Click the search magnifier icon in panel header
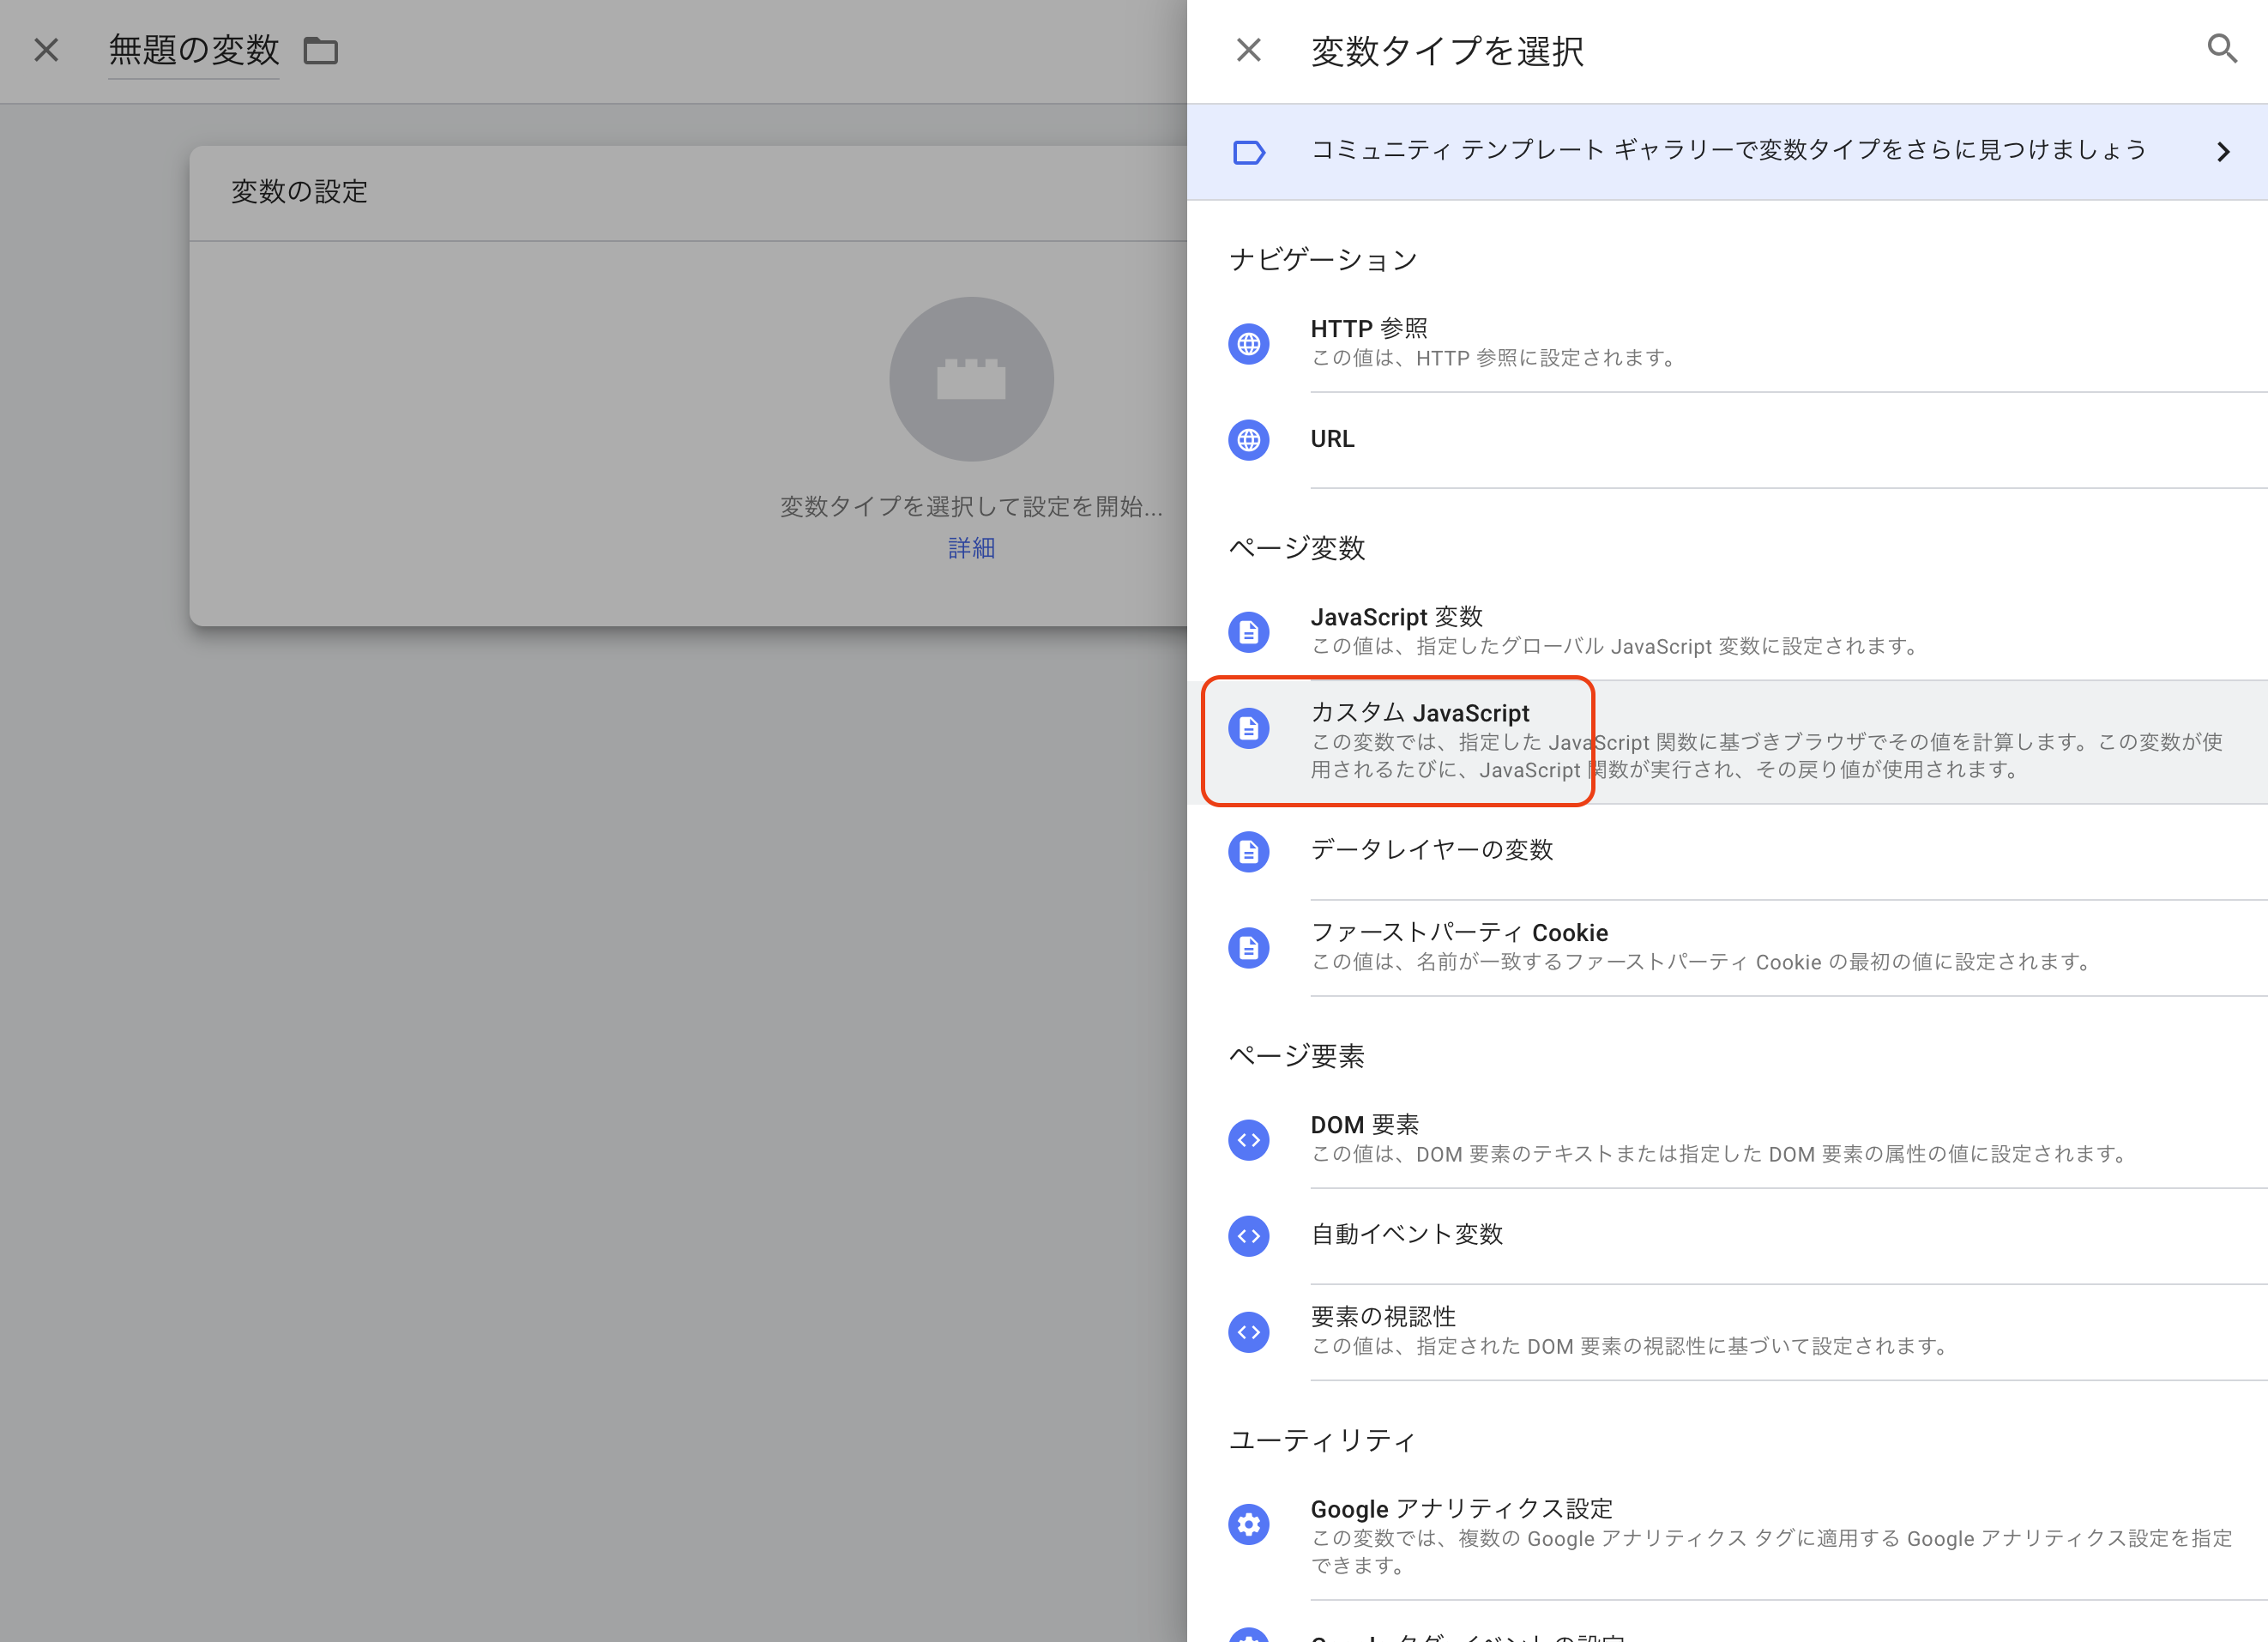The width and height of the screenshot is (2268, 1642). tap(2221, 48)
